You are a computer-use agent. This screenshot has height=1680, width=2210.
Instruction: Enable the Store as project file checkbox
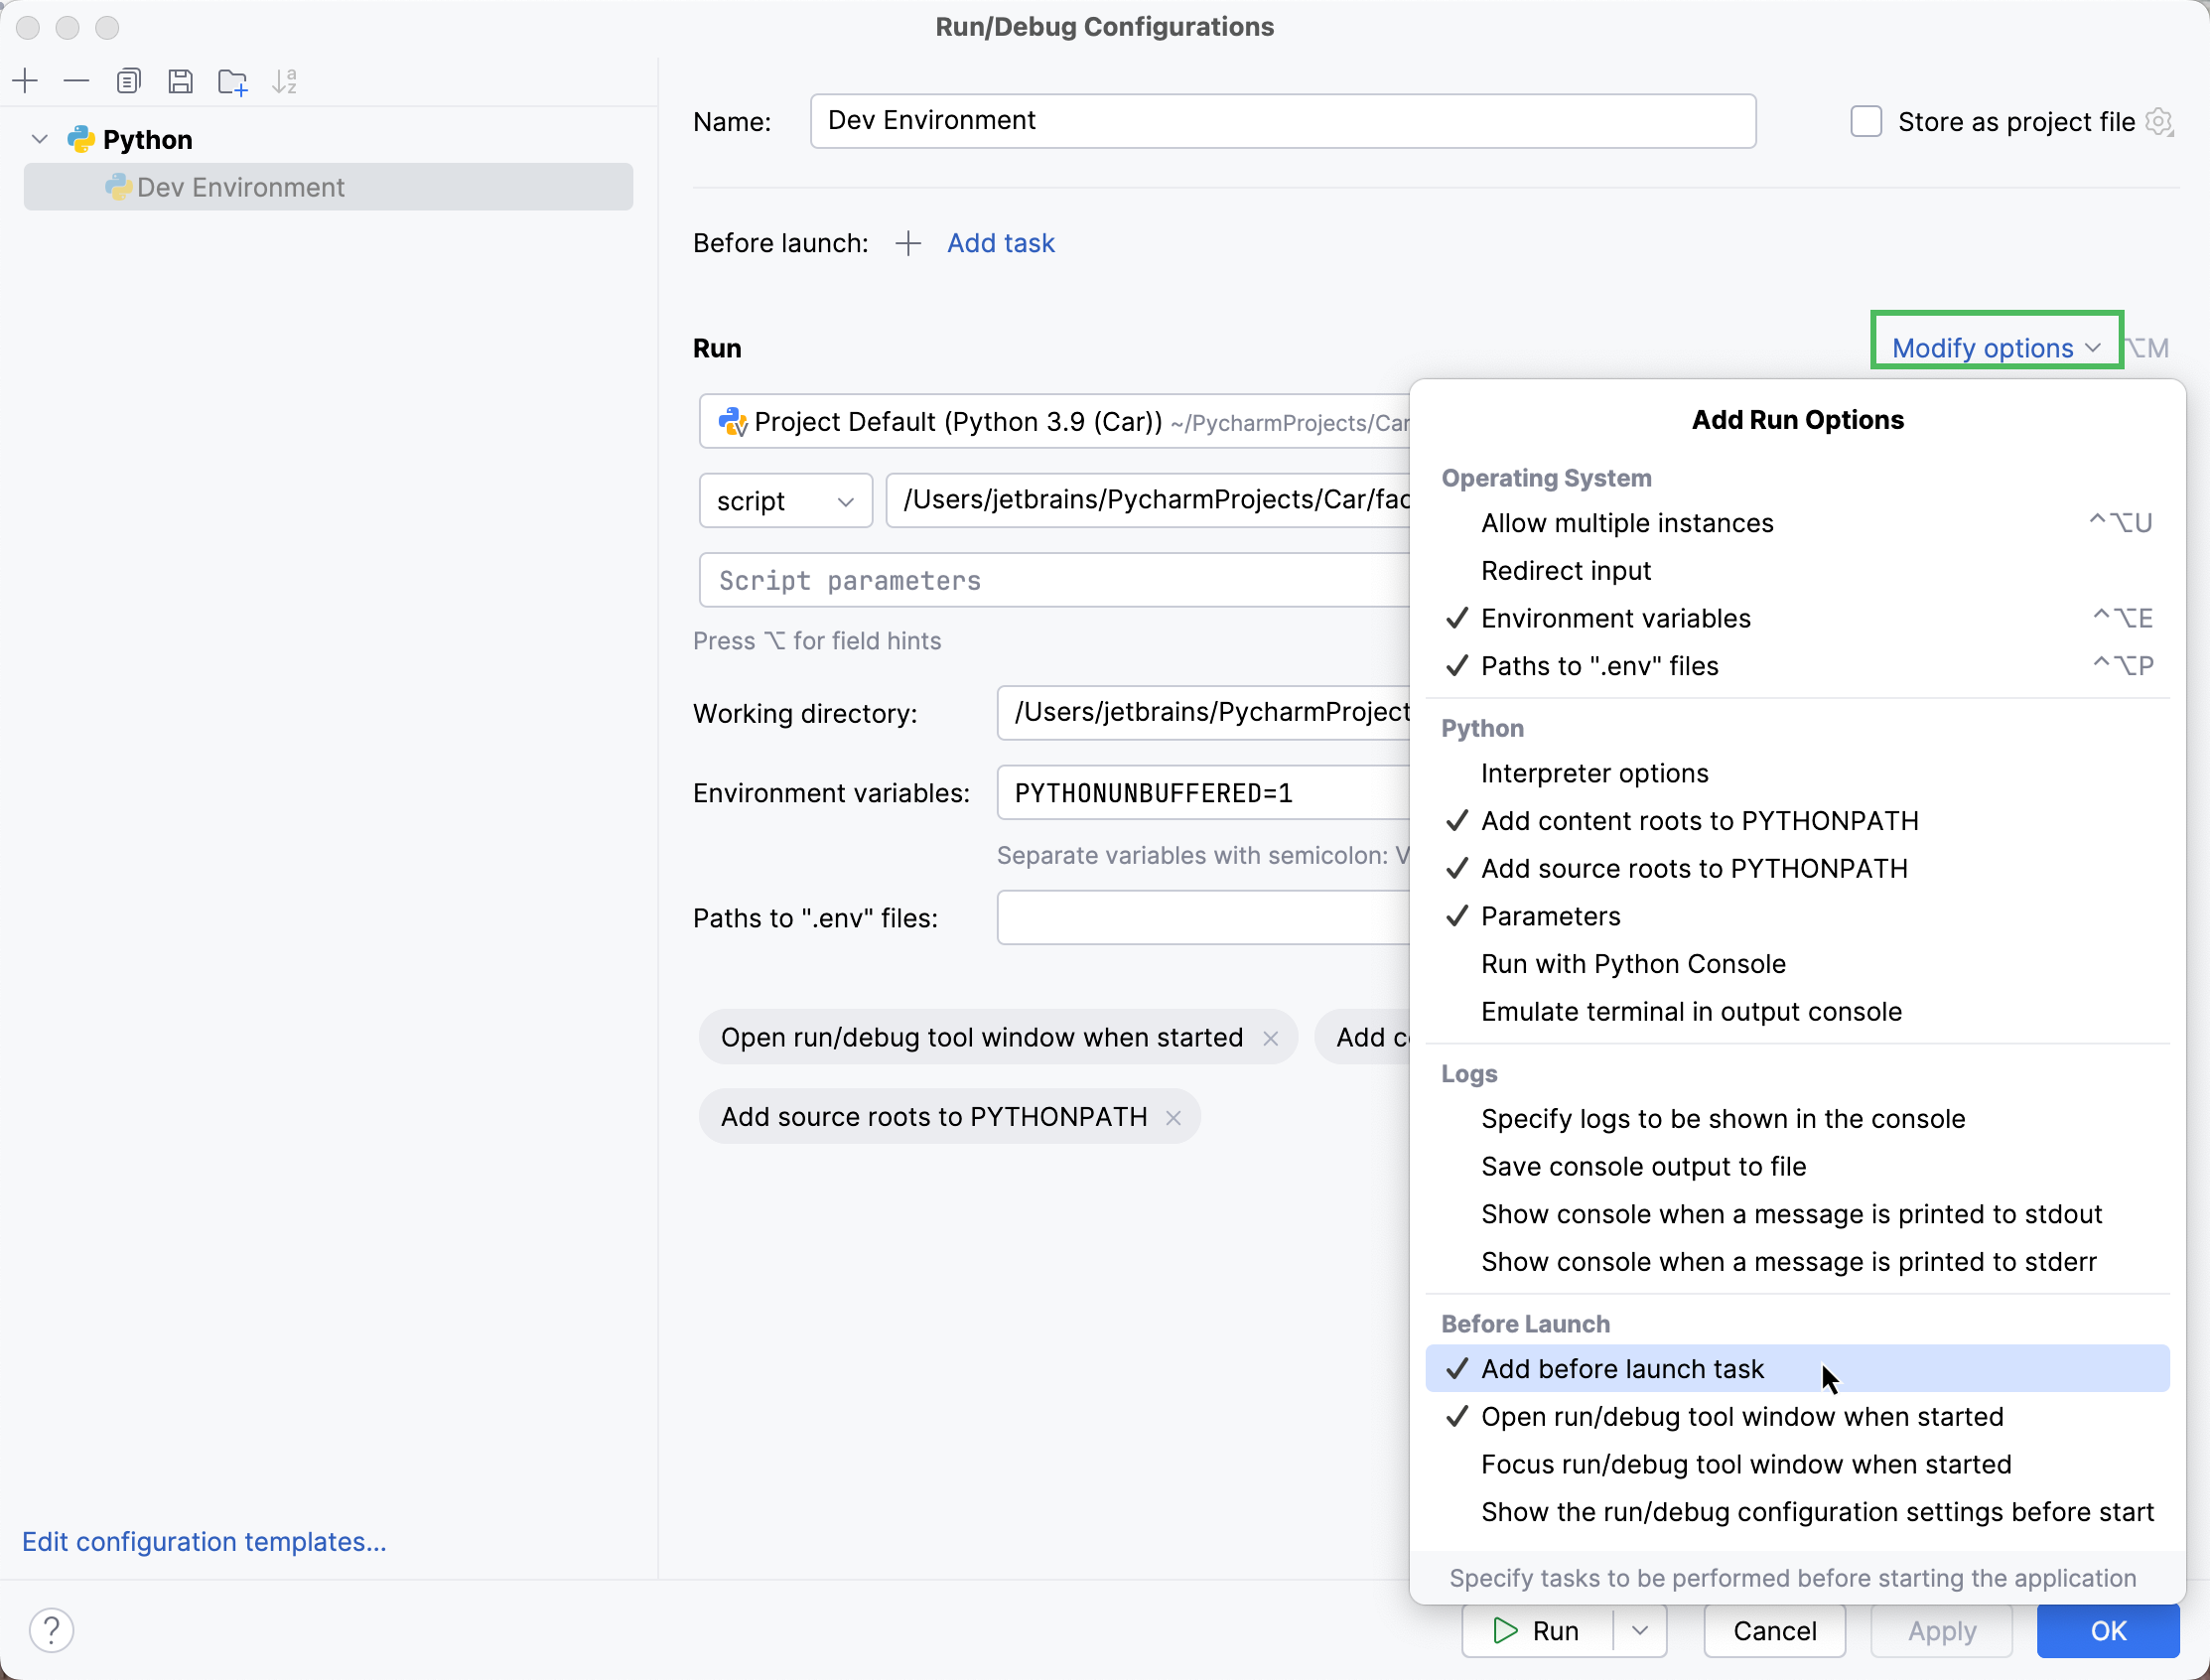pyautogui.click(x=1866, y=121)
